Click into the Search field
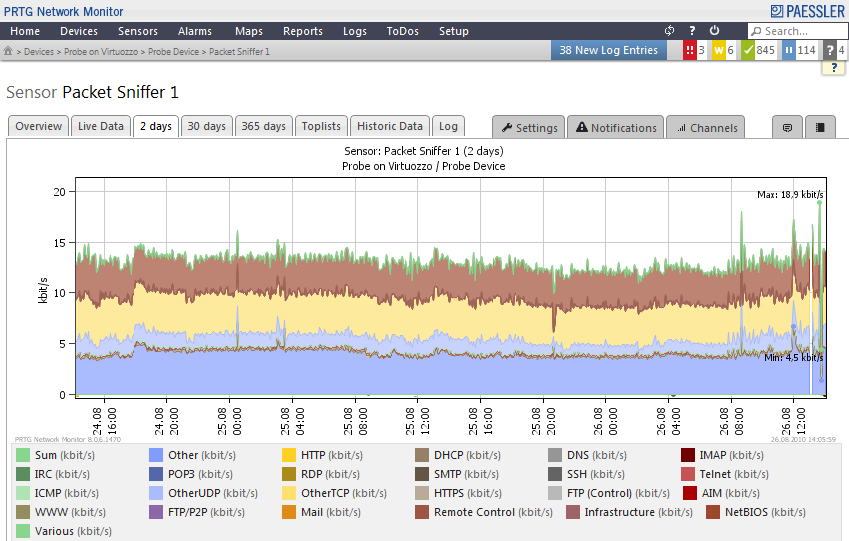 tap(797, 31)
